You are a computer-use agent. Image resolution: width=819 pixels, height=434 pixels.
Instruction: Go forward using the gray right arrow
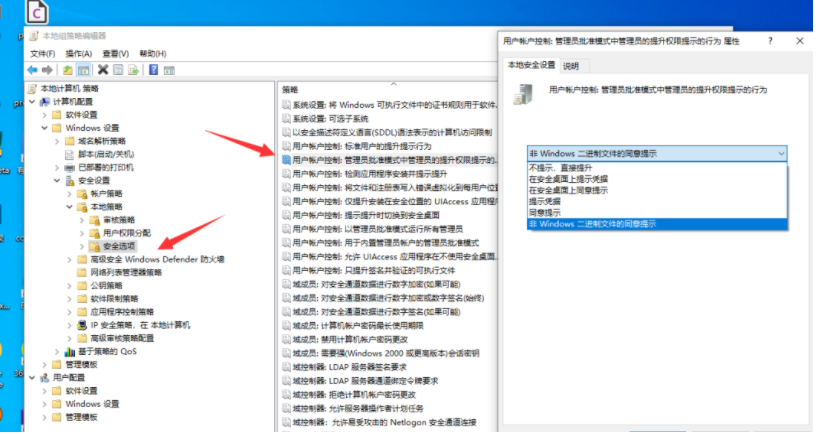48,70
